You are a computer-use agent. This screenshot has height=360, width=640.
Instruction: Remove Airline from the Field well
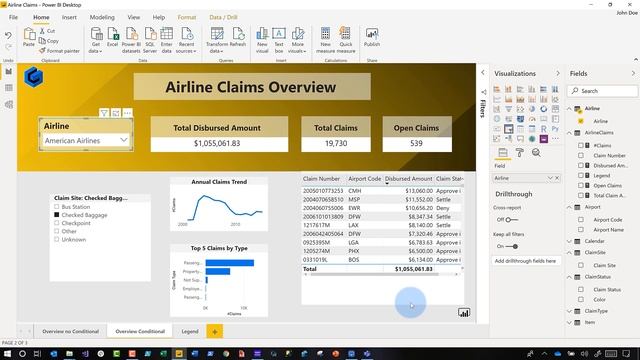pyautogui.click(x=557, y=178)
